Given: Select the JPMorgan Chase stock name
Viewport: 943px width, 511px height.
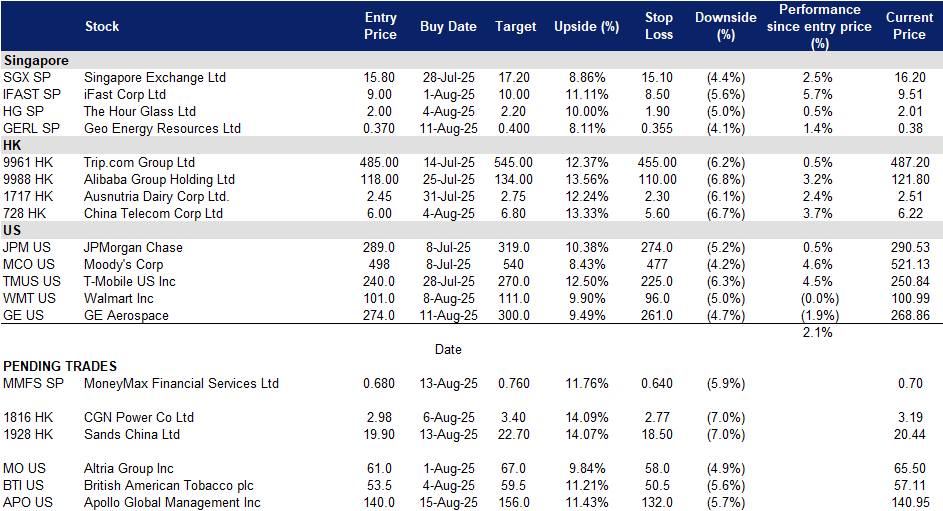Looking at the screenshot, I should (133, 248).
